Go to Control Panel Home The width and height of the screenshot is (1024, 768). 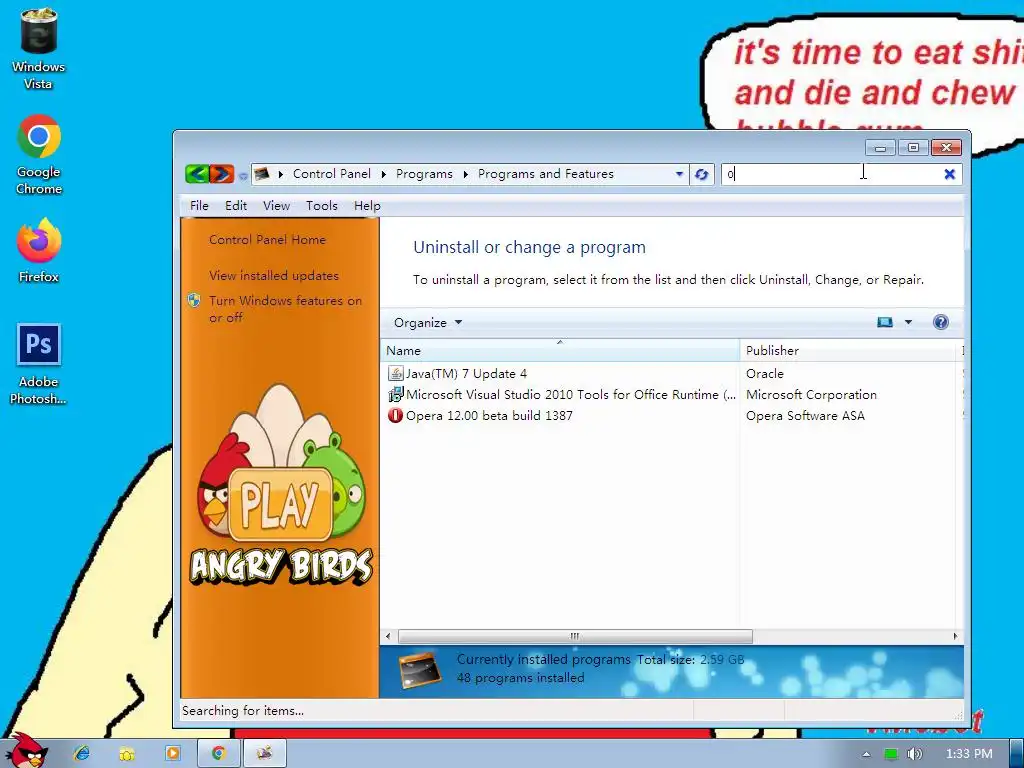[267, 240]
